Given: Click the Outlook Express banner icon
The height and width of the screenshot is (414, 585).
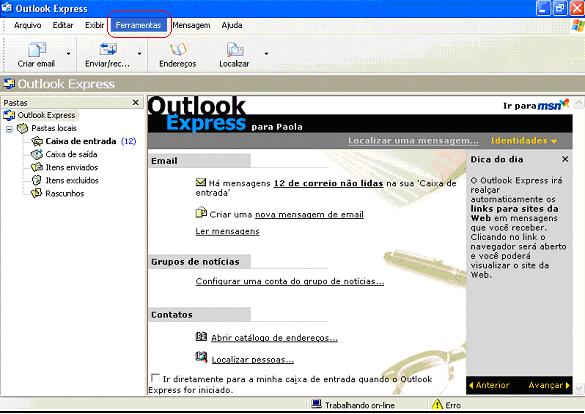Looking at the screenshot, I should point(9,84).
